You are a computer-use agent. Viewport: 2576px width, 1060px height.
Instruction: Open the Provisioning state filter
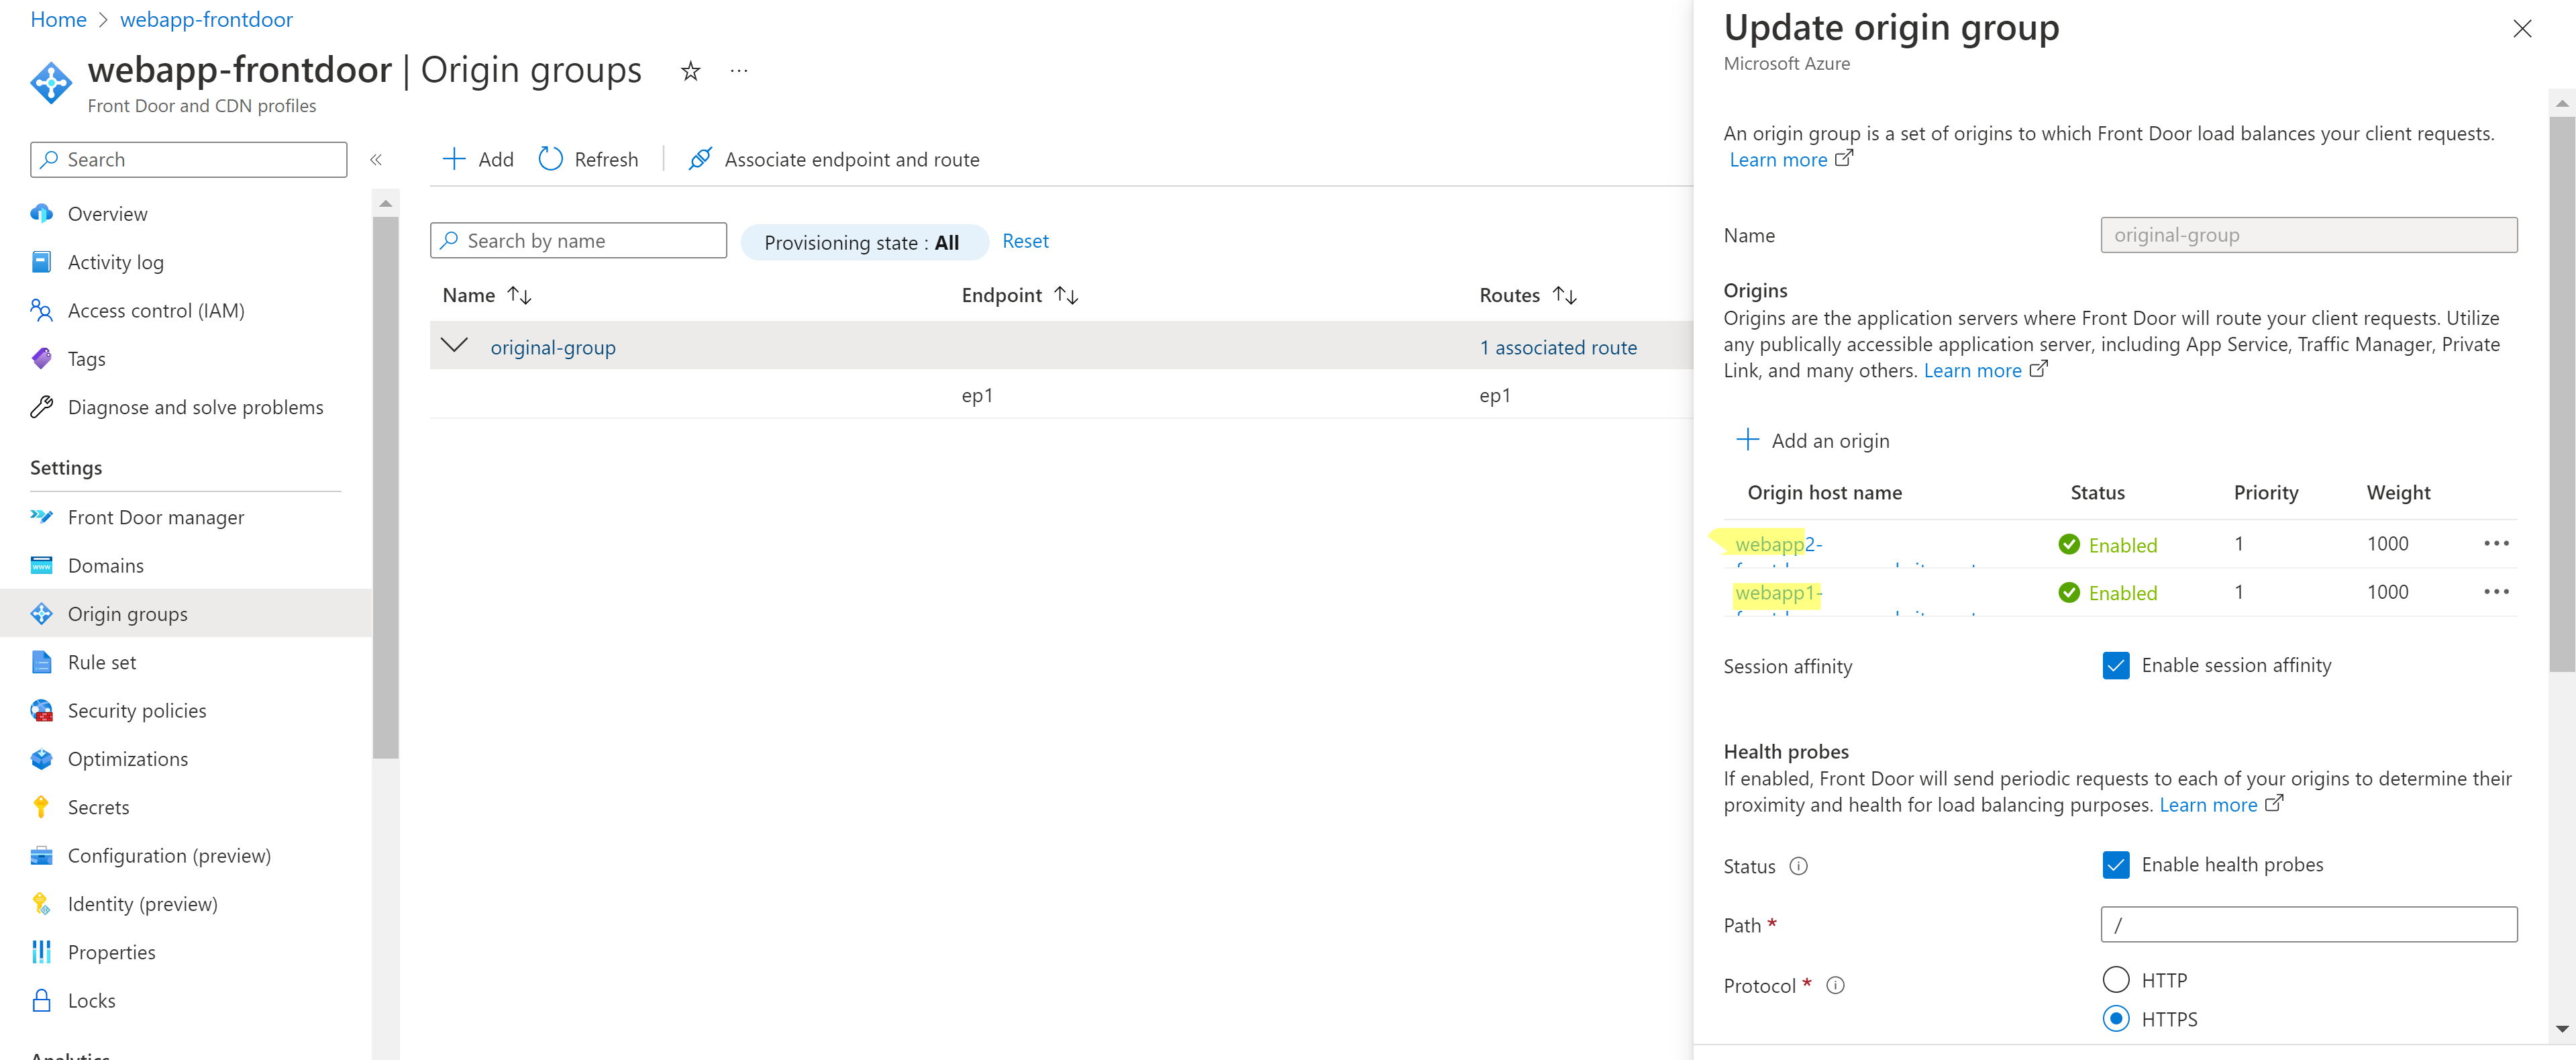(864, 241)
